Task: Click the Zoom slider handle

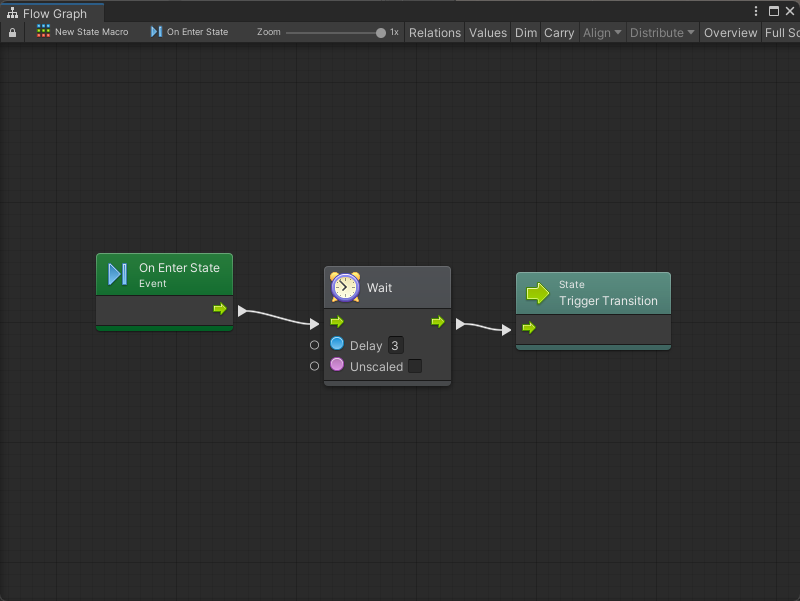Action: [381, 33]
